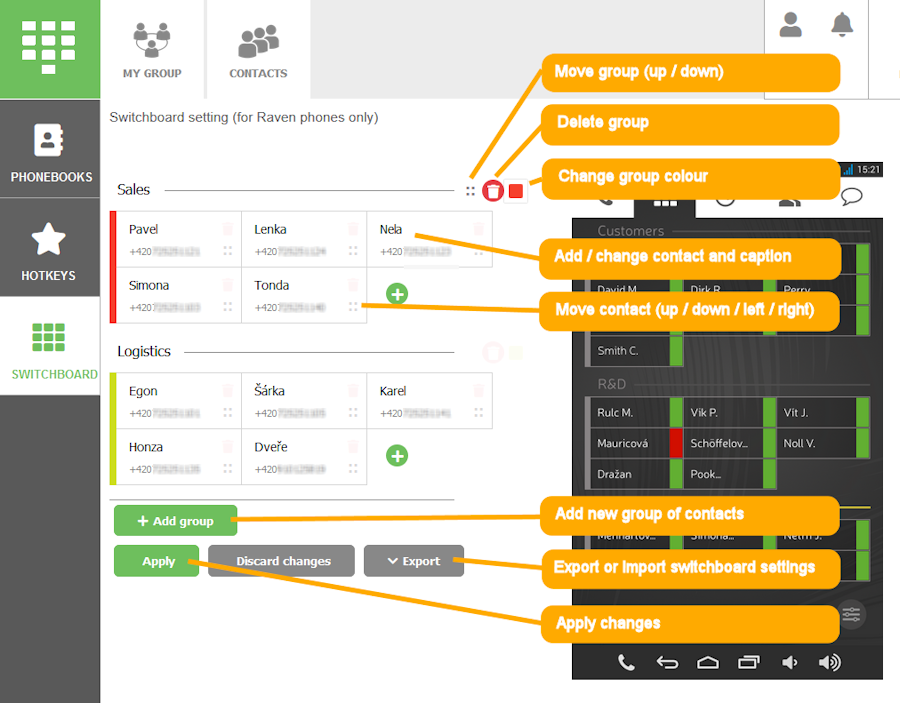Tap the phone's home icon
The image size is (900, 703).
point(707,662)
